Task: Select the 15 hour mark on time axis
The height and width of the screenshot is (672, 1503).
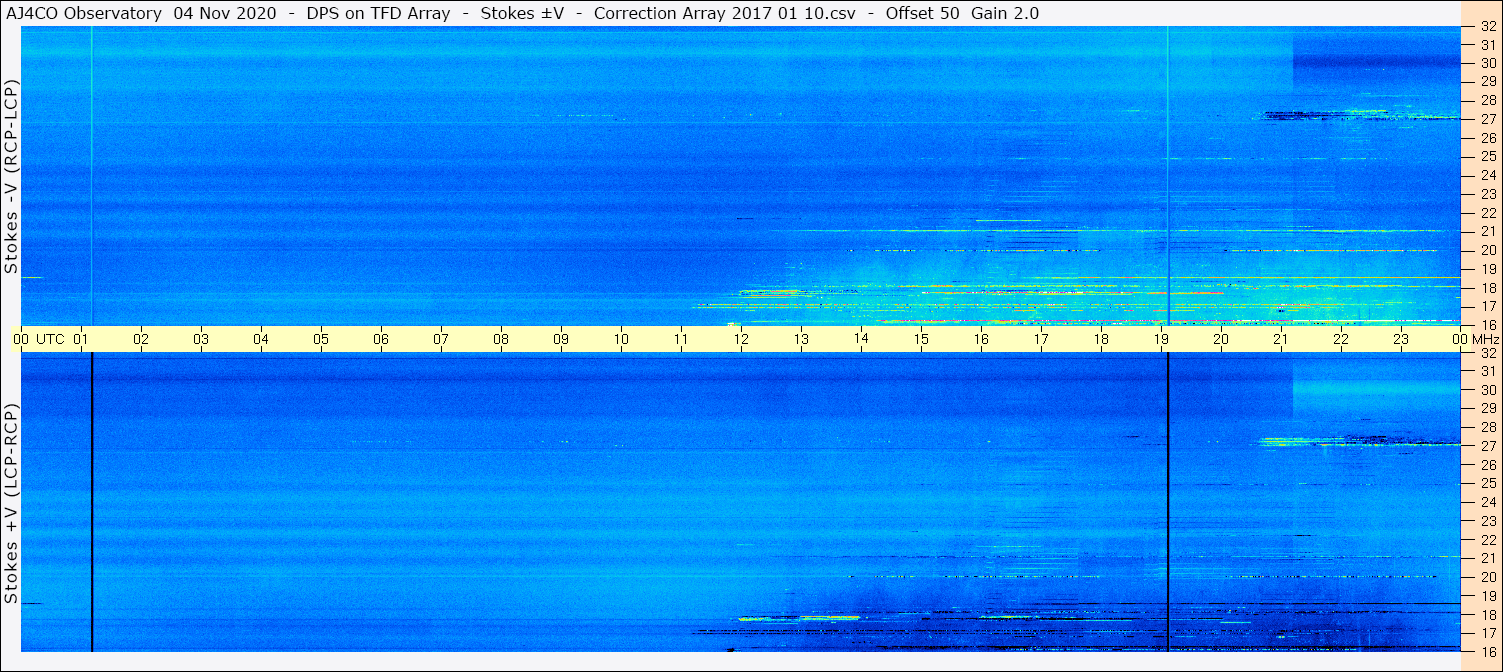Action: click(922, 339)
